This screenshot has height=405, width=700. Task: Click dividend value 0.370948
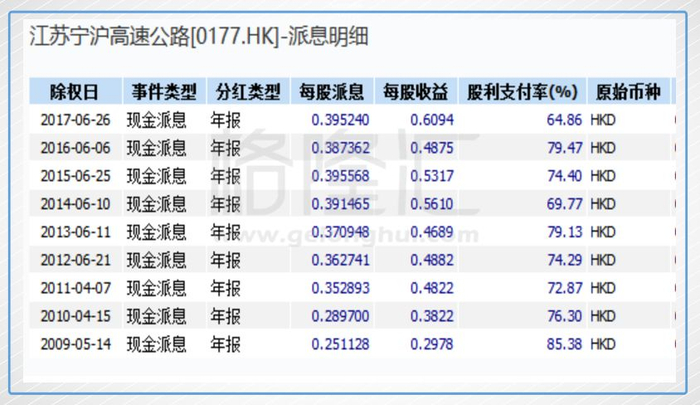[x=341, y=232]
